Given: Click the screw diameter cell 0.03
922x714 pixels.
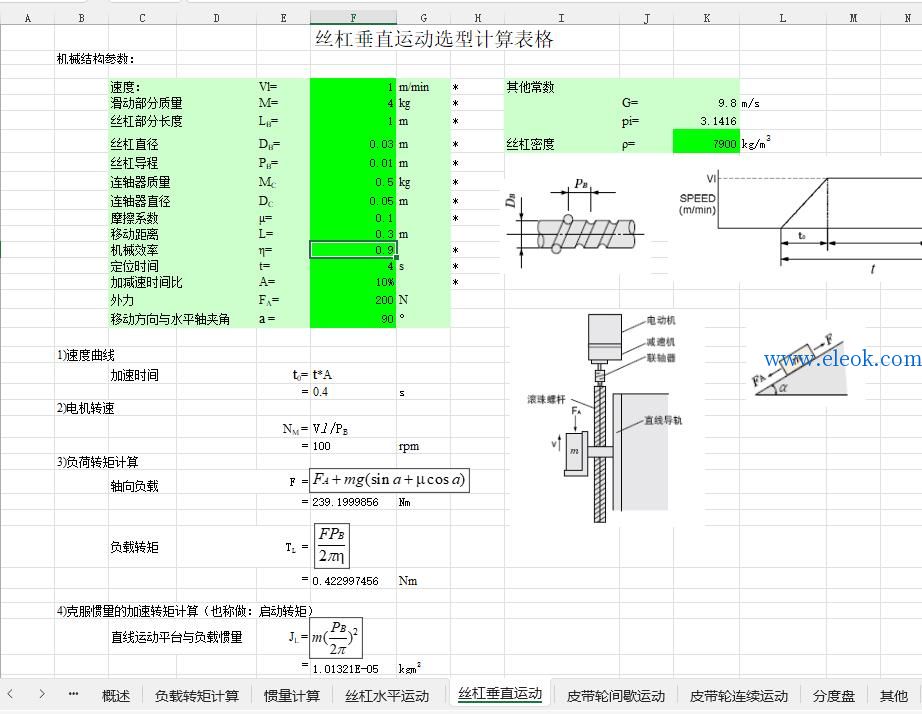Looking at the screenshot, I should 353,144.
